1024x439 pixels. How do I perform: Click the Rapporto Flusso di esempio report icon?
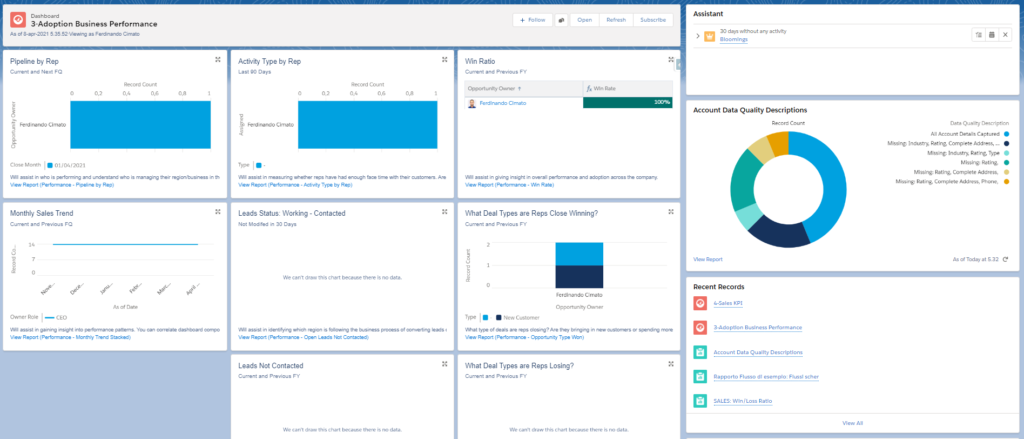[699, 376]
